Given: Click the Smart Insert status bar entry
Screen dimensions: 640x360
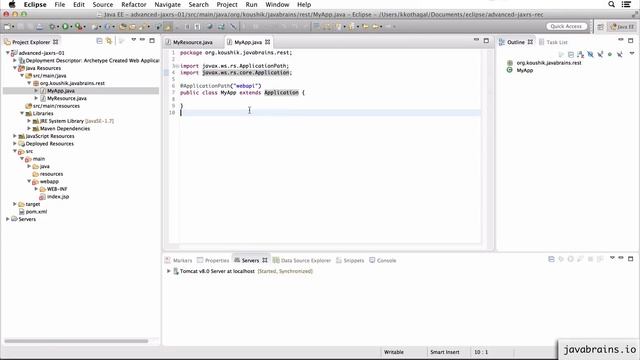Looking at the screenshot, I should click(x=444, y=352).
